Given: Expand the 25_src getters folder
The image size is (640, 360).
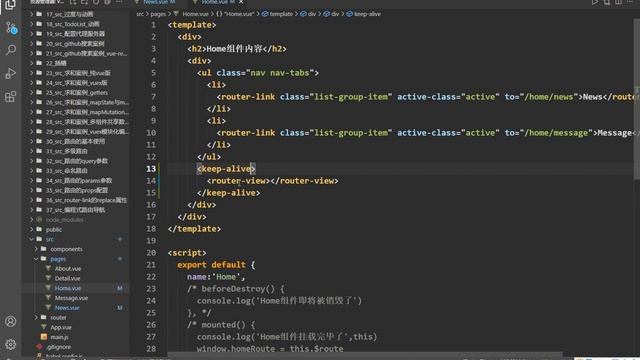Looking at the screenshot, I should point(31,93).
